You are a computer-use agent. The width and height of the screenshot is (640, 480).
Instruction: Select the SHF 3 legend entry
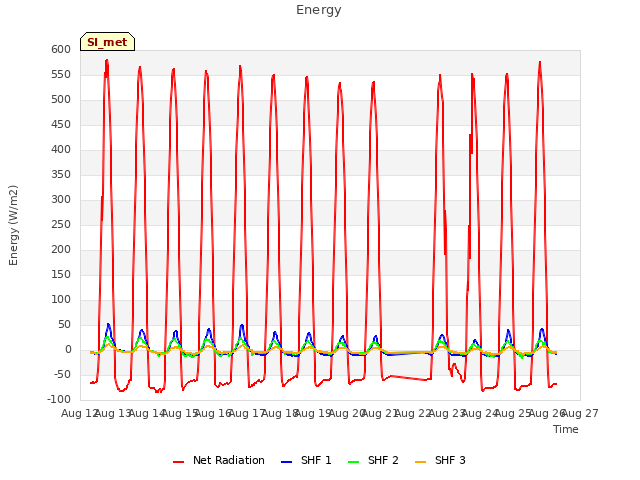point(440,460)
